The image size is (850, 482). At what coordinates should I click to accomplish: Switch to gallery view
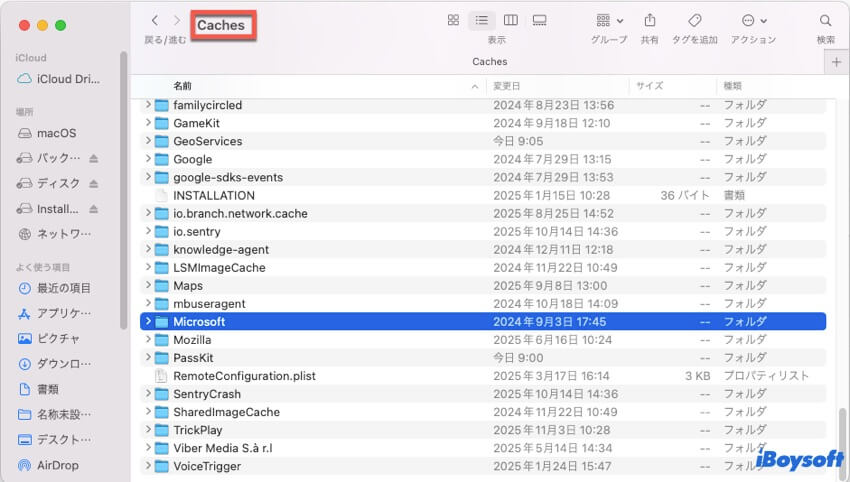pyautogui.click(x=540, y=20)
